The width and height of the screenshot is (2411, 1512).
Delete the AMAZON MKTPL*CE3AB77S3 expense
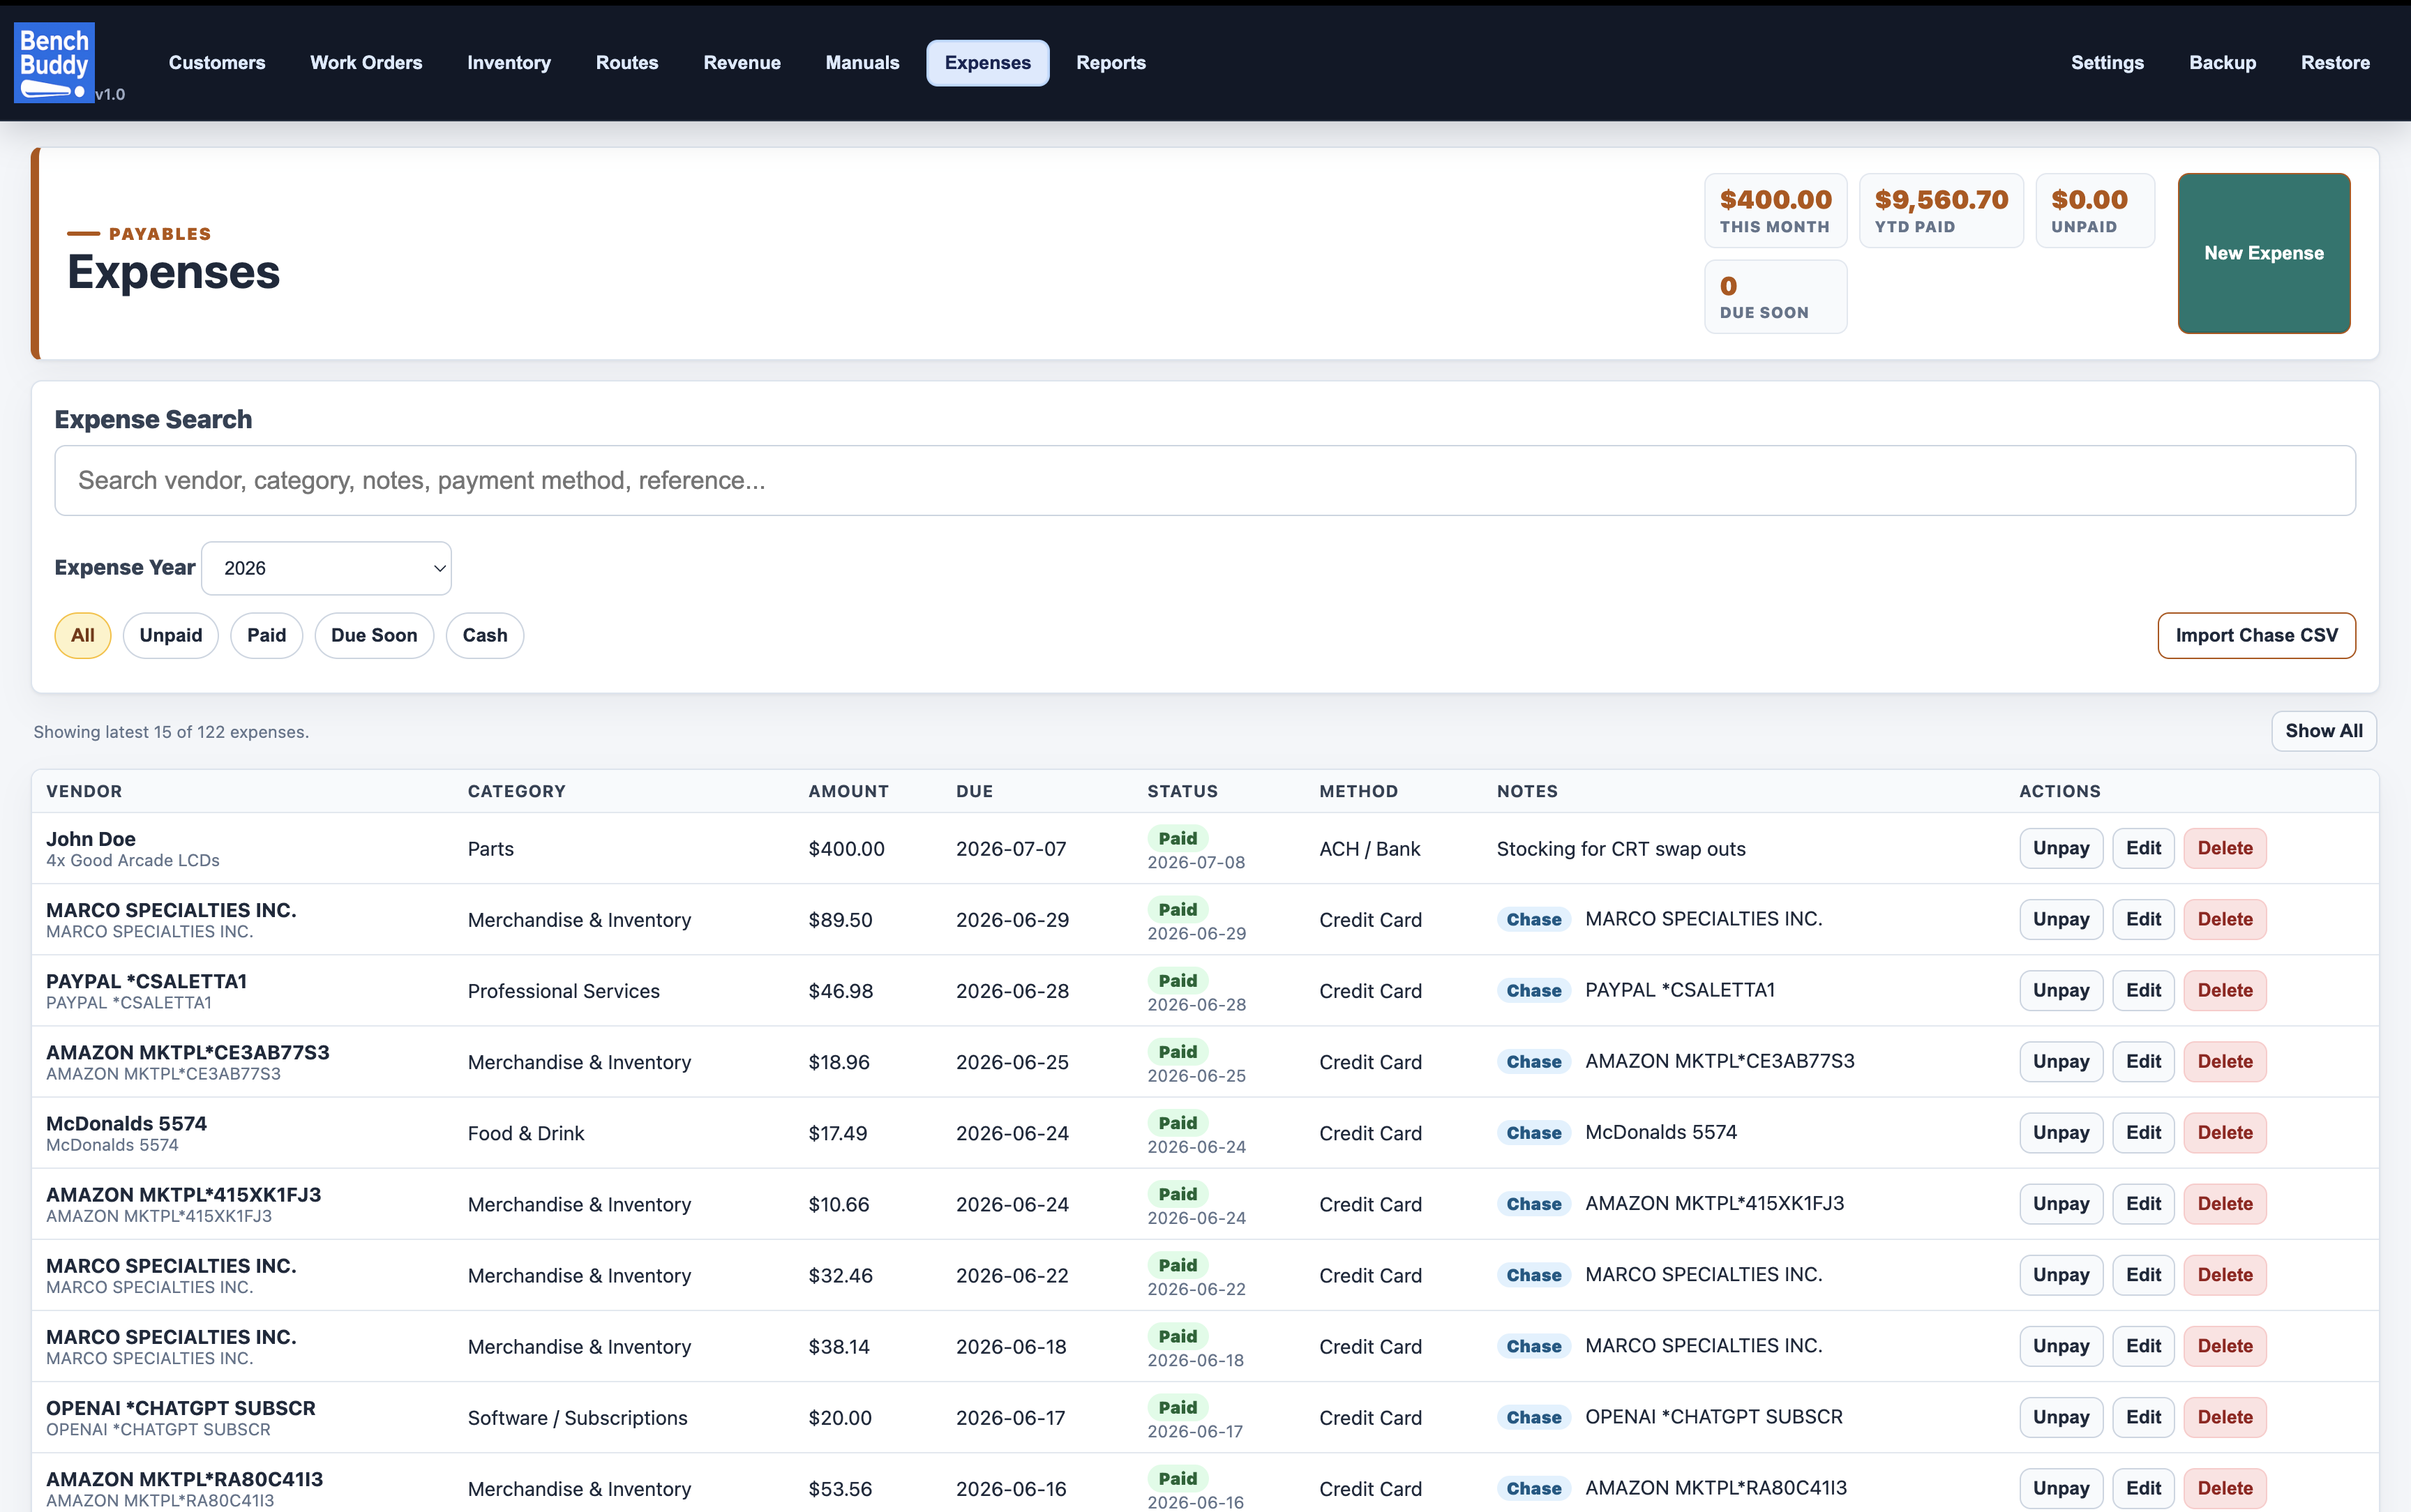pos(2225,1061)
